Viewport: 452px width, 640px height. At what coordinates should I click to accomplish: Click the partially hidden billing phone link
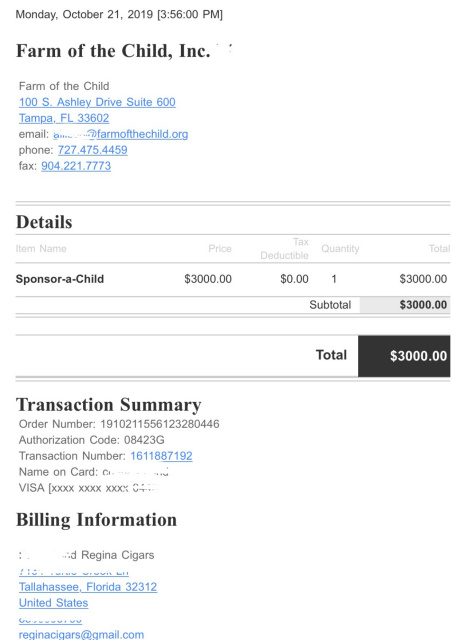pos(50,620)
